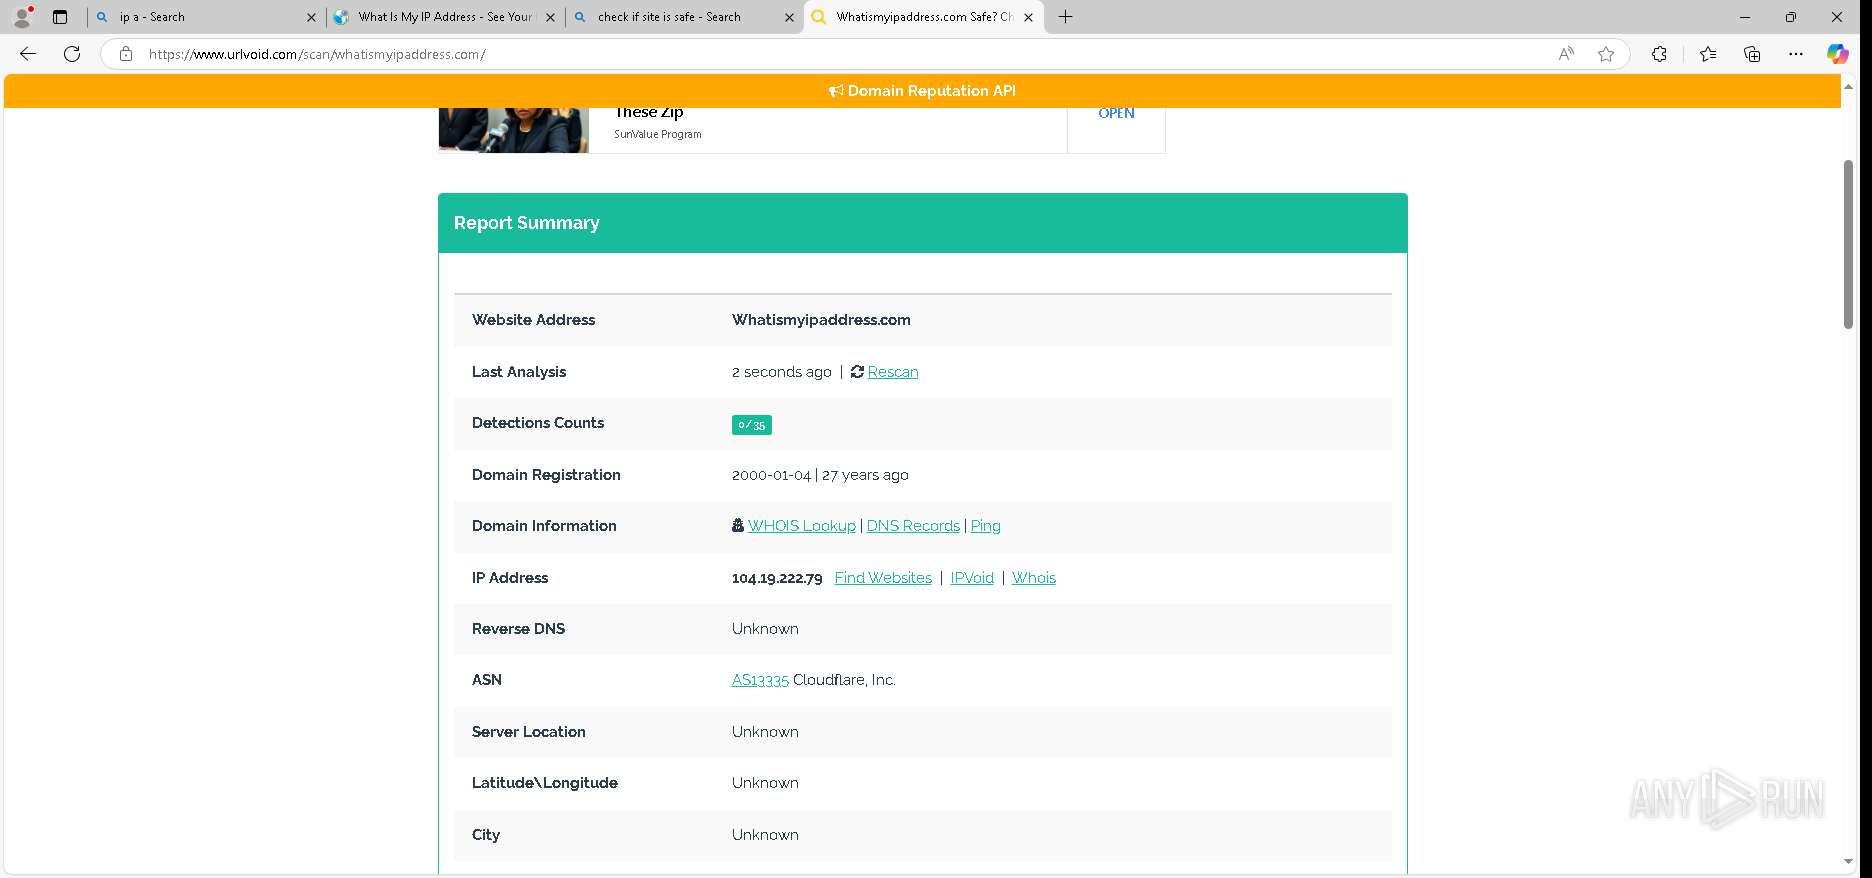1872x878 pixels.
Task: Open the Find Websites link
Action: click(x=883, y=578)
